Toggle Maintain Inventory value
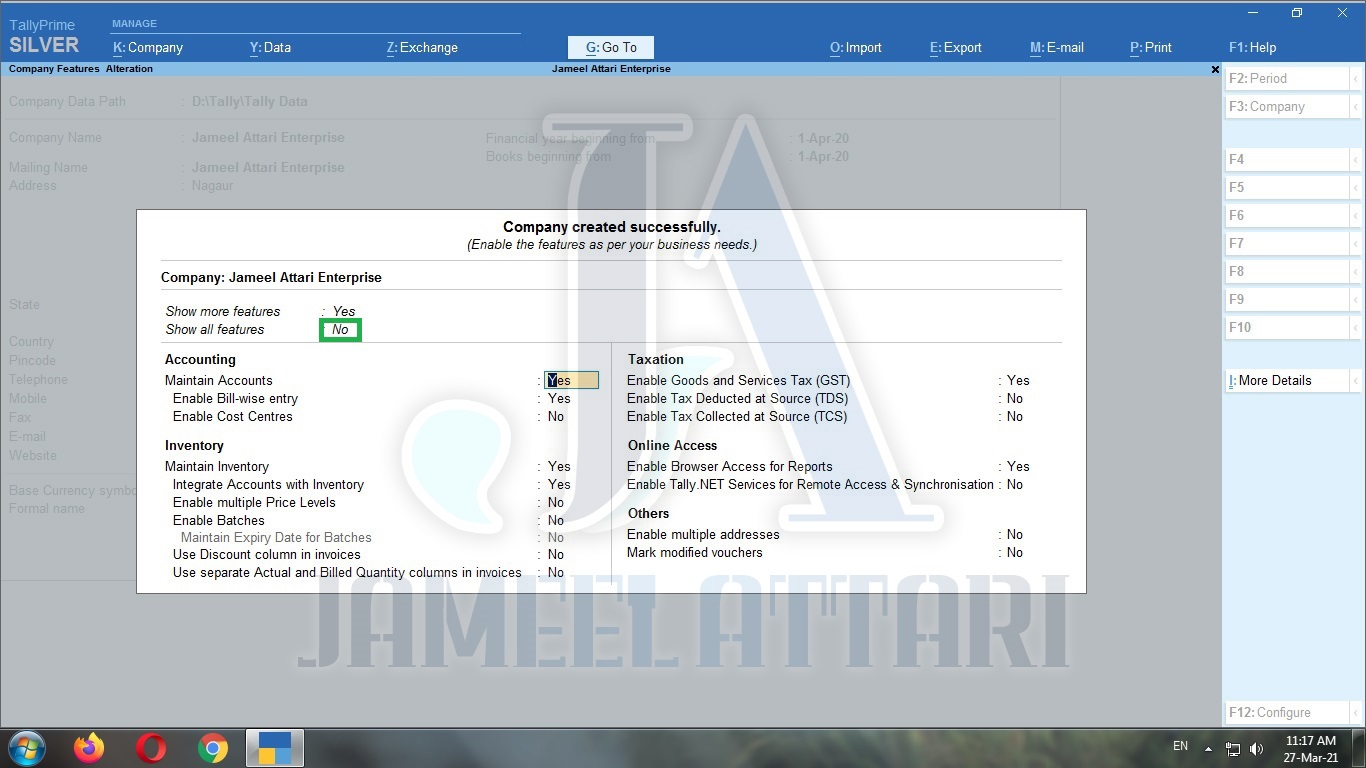Screen dimensions: 1366x768 [559, 466]
